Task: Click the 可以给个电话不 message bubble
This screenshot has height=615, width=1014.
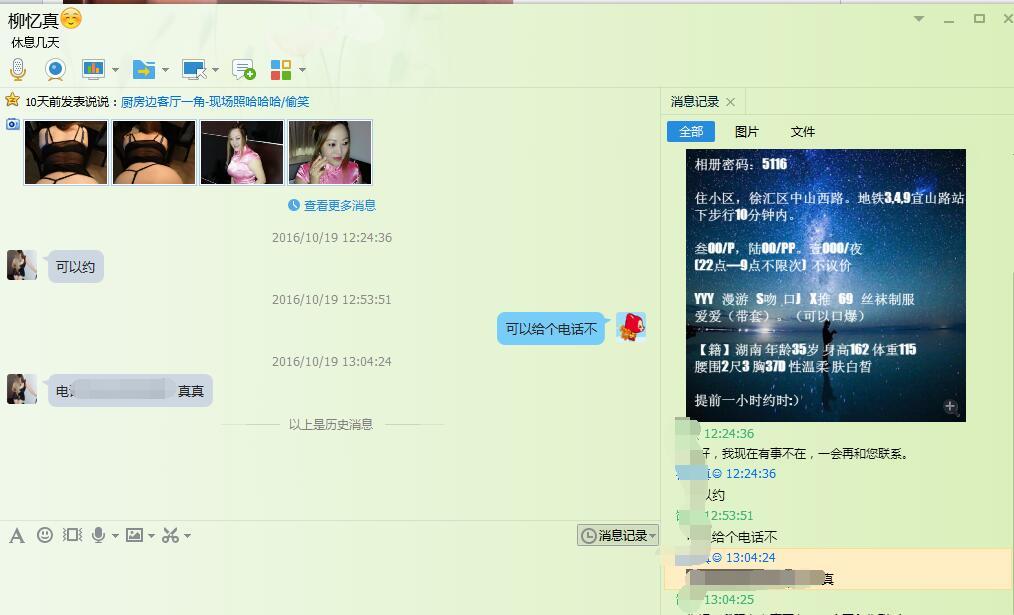Action: [x=551, y=329]
